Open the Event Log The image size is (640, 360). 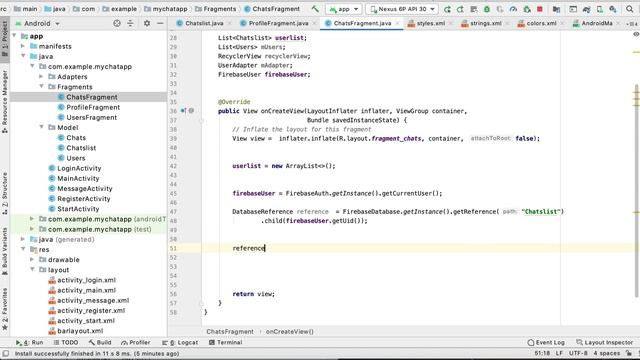(x=546, y=342)
